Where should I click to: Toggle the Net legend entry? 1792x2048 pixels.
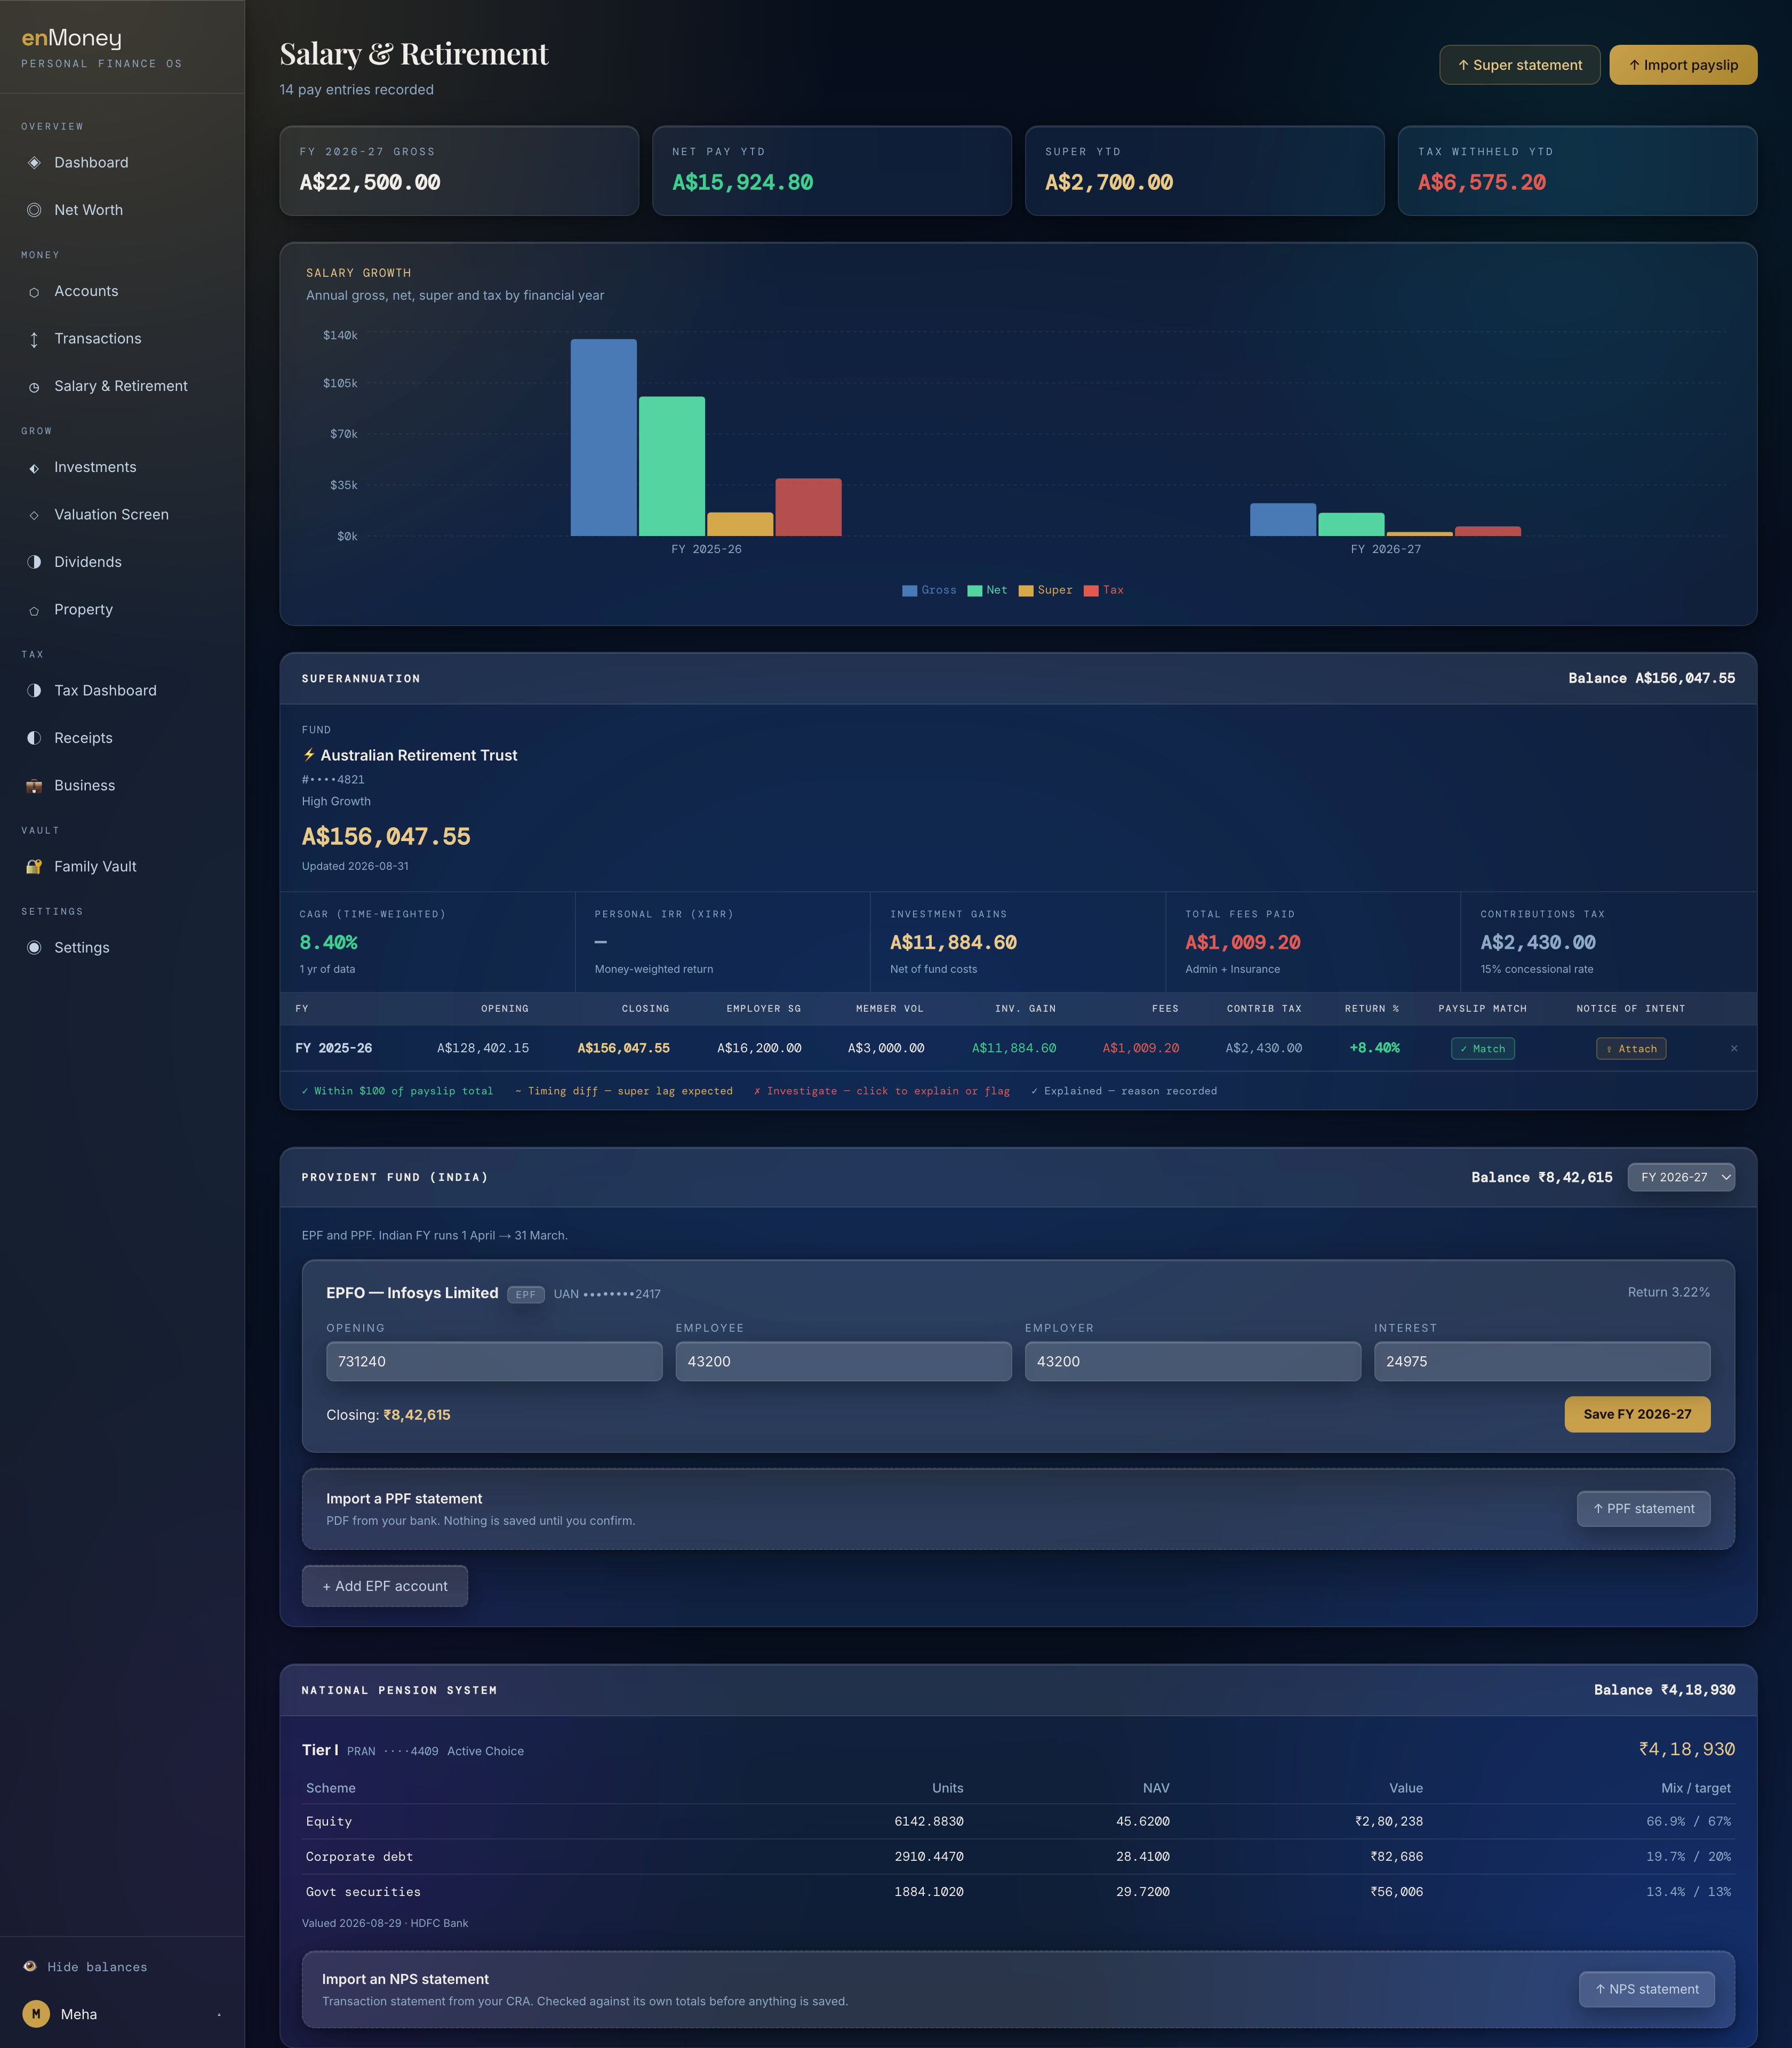[x=987, y=590]
